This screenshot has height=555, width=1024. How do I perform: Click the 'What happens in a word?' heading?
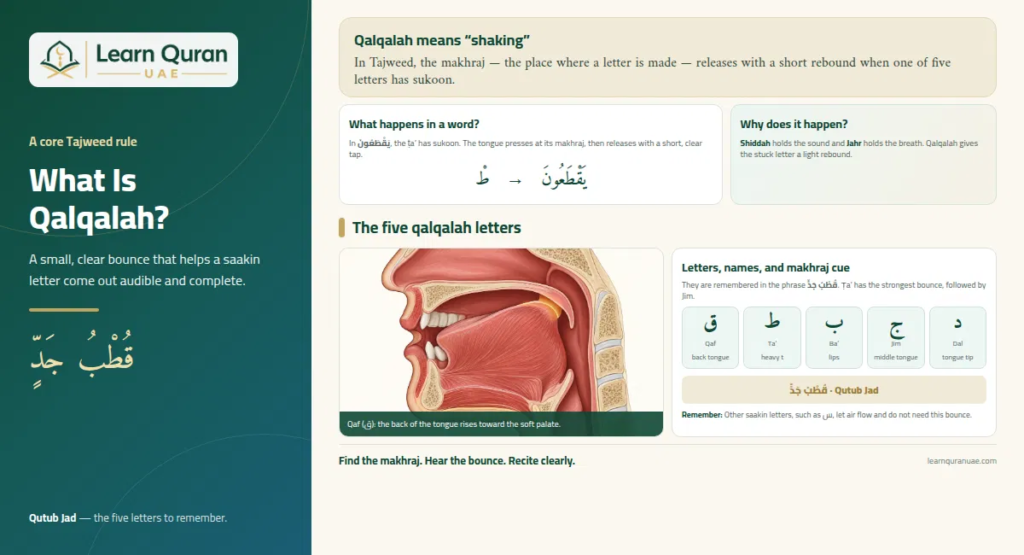pyautogui.click(x=414, y=124)
